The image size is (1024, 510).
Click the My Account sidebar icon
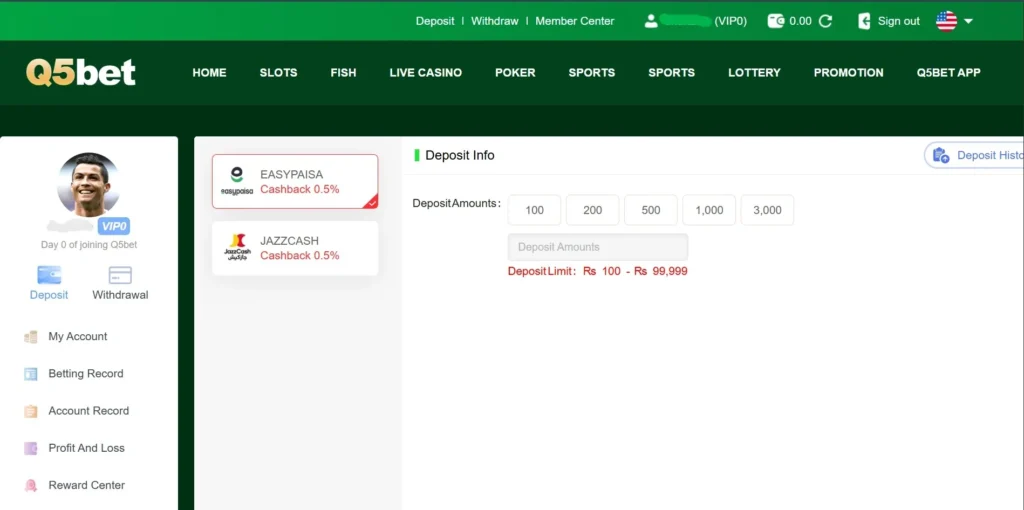(31, 337)
